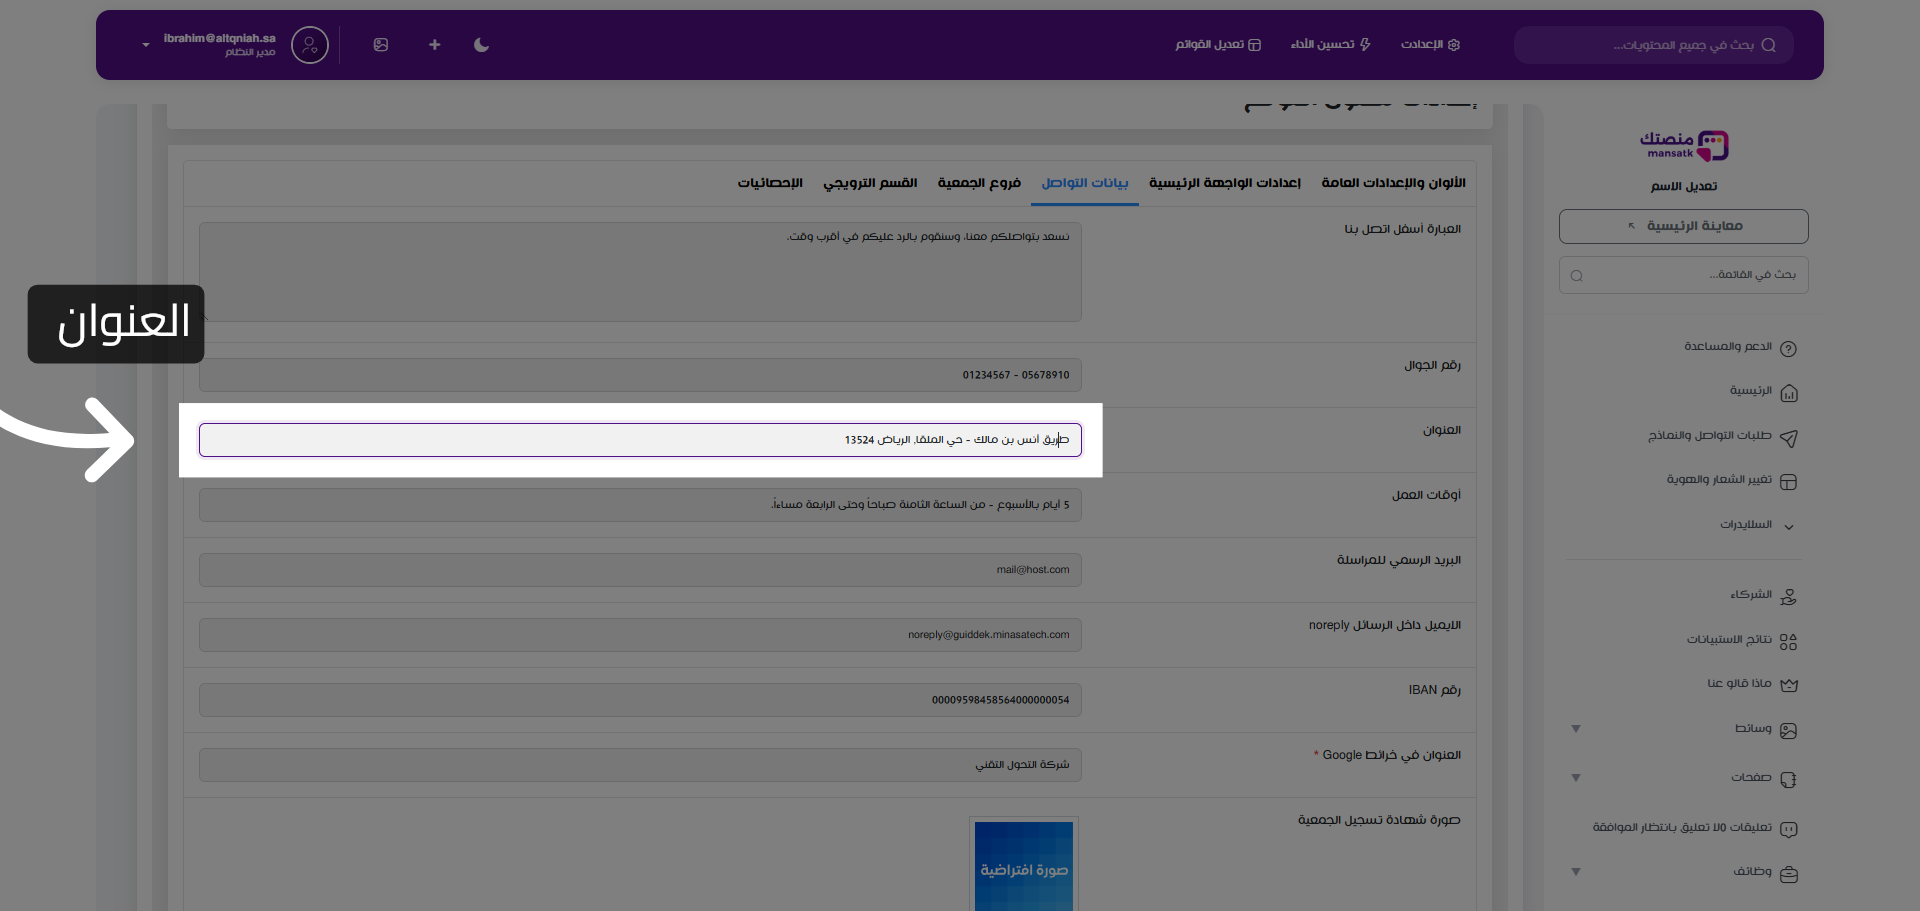Click the تعديل الاسم link under the logo
Screen dimensions: 1920x911
pos(1683,187)
